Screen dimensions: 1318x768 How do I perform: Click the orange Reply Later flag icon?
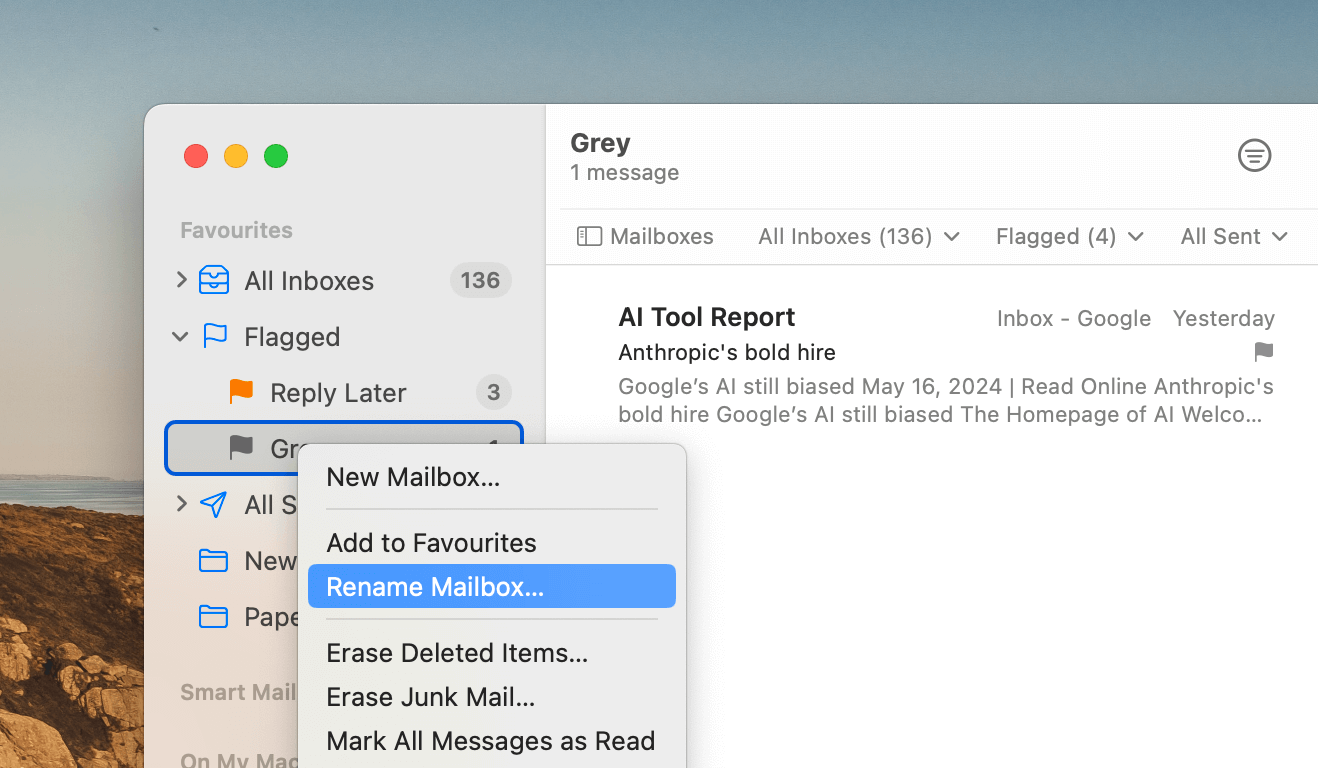point(241,392)
